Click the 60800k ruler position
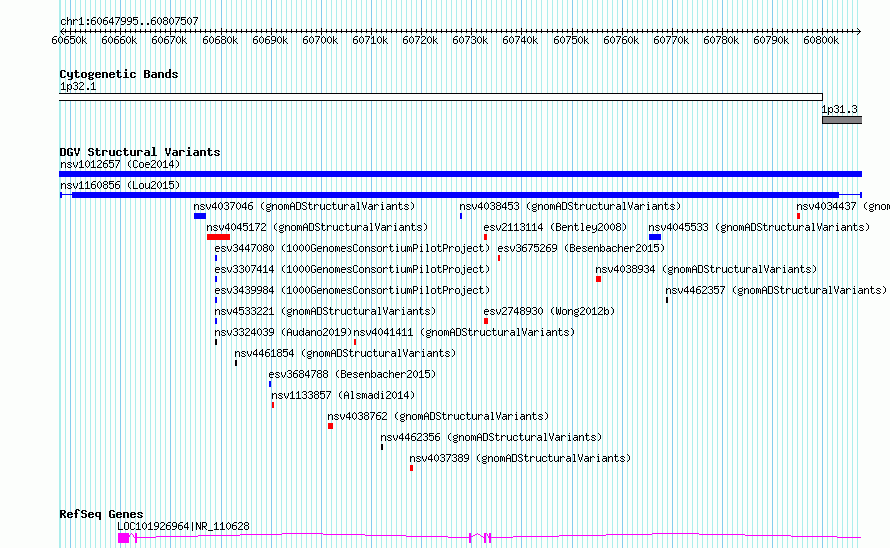 (821, 41)
